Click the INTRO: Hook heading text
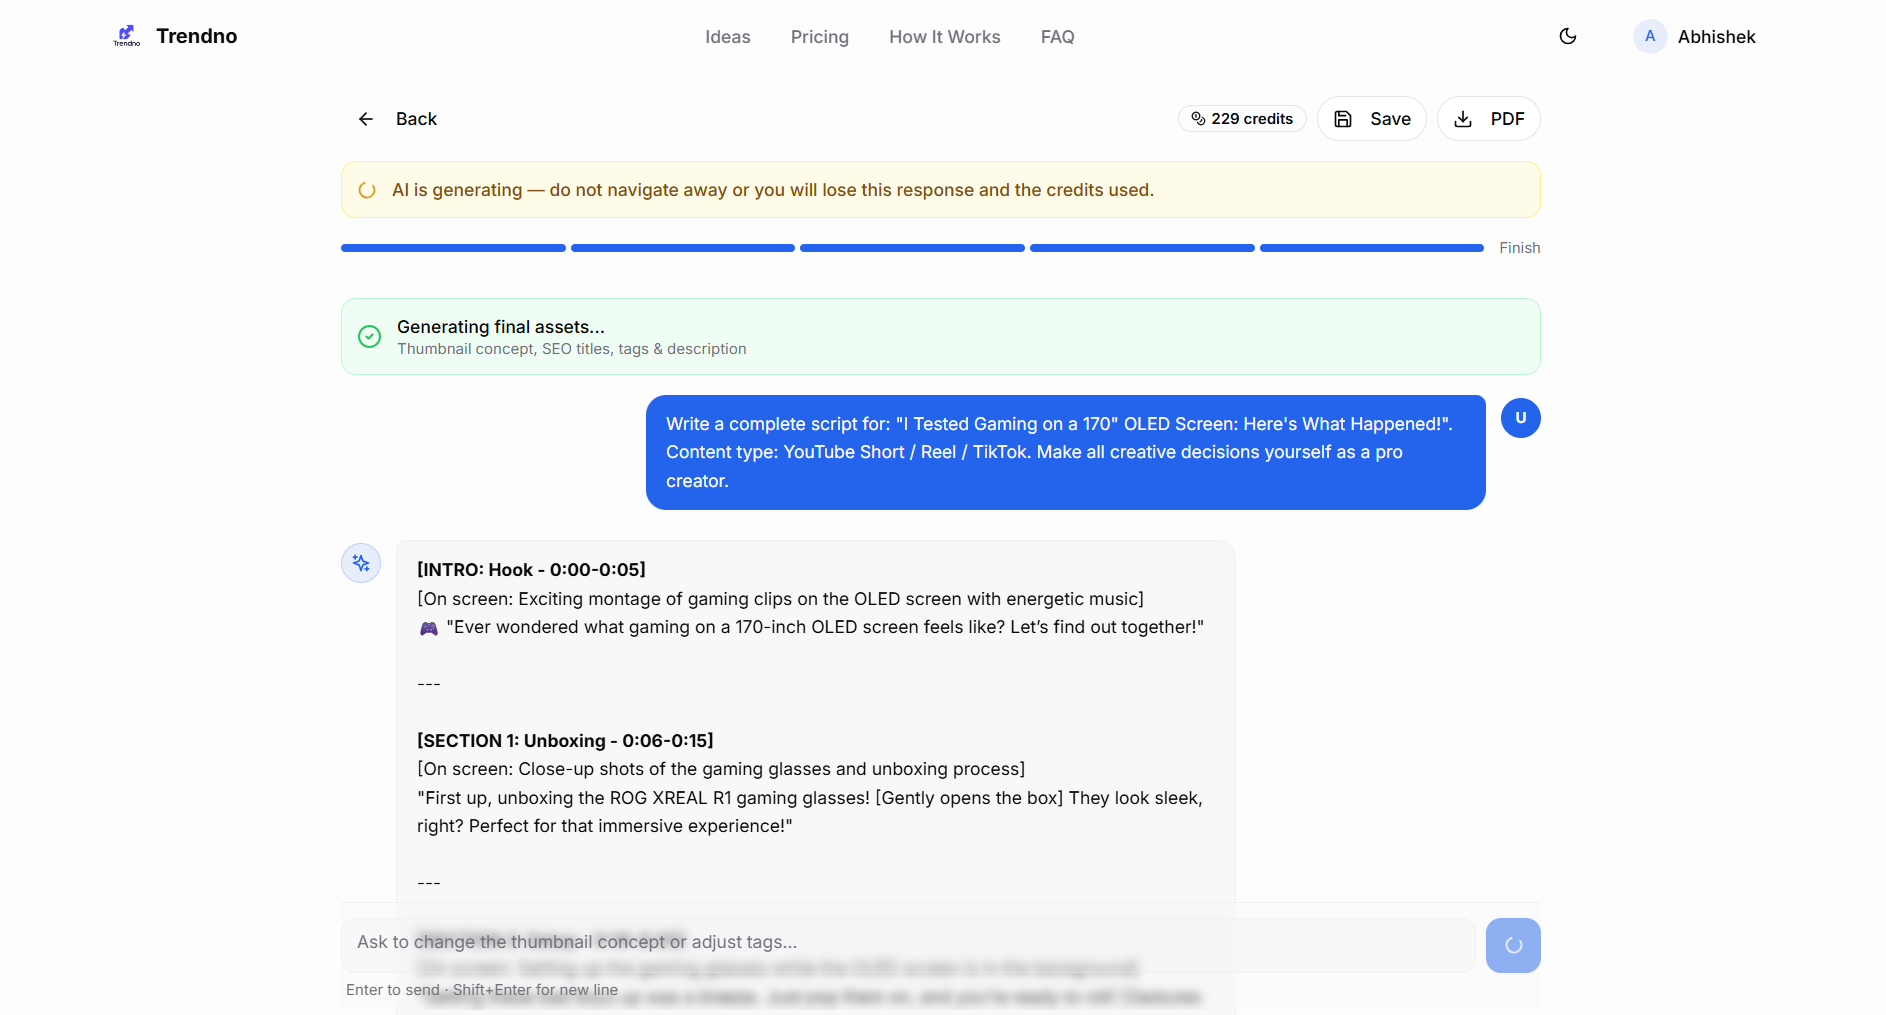The width and height of the screenshot is (1886, 1015). click(531, 570)
